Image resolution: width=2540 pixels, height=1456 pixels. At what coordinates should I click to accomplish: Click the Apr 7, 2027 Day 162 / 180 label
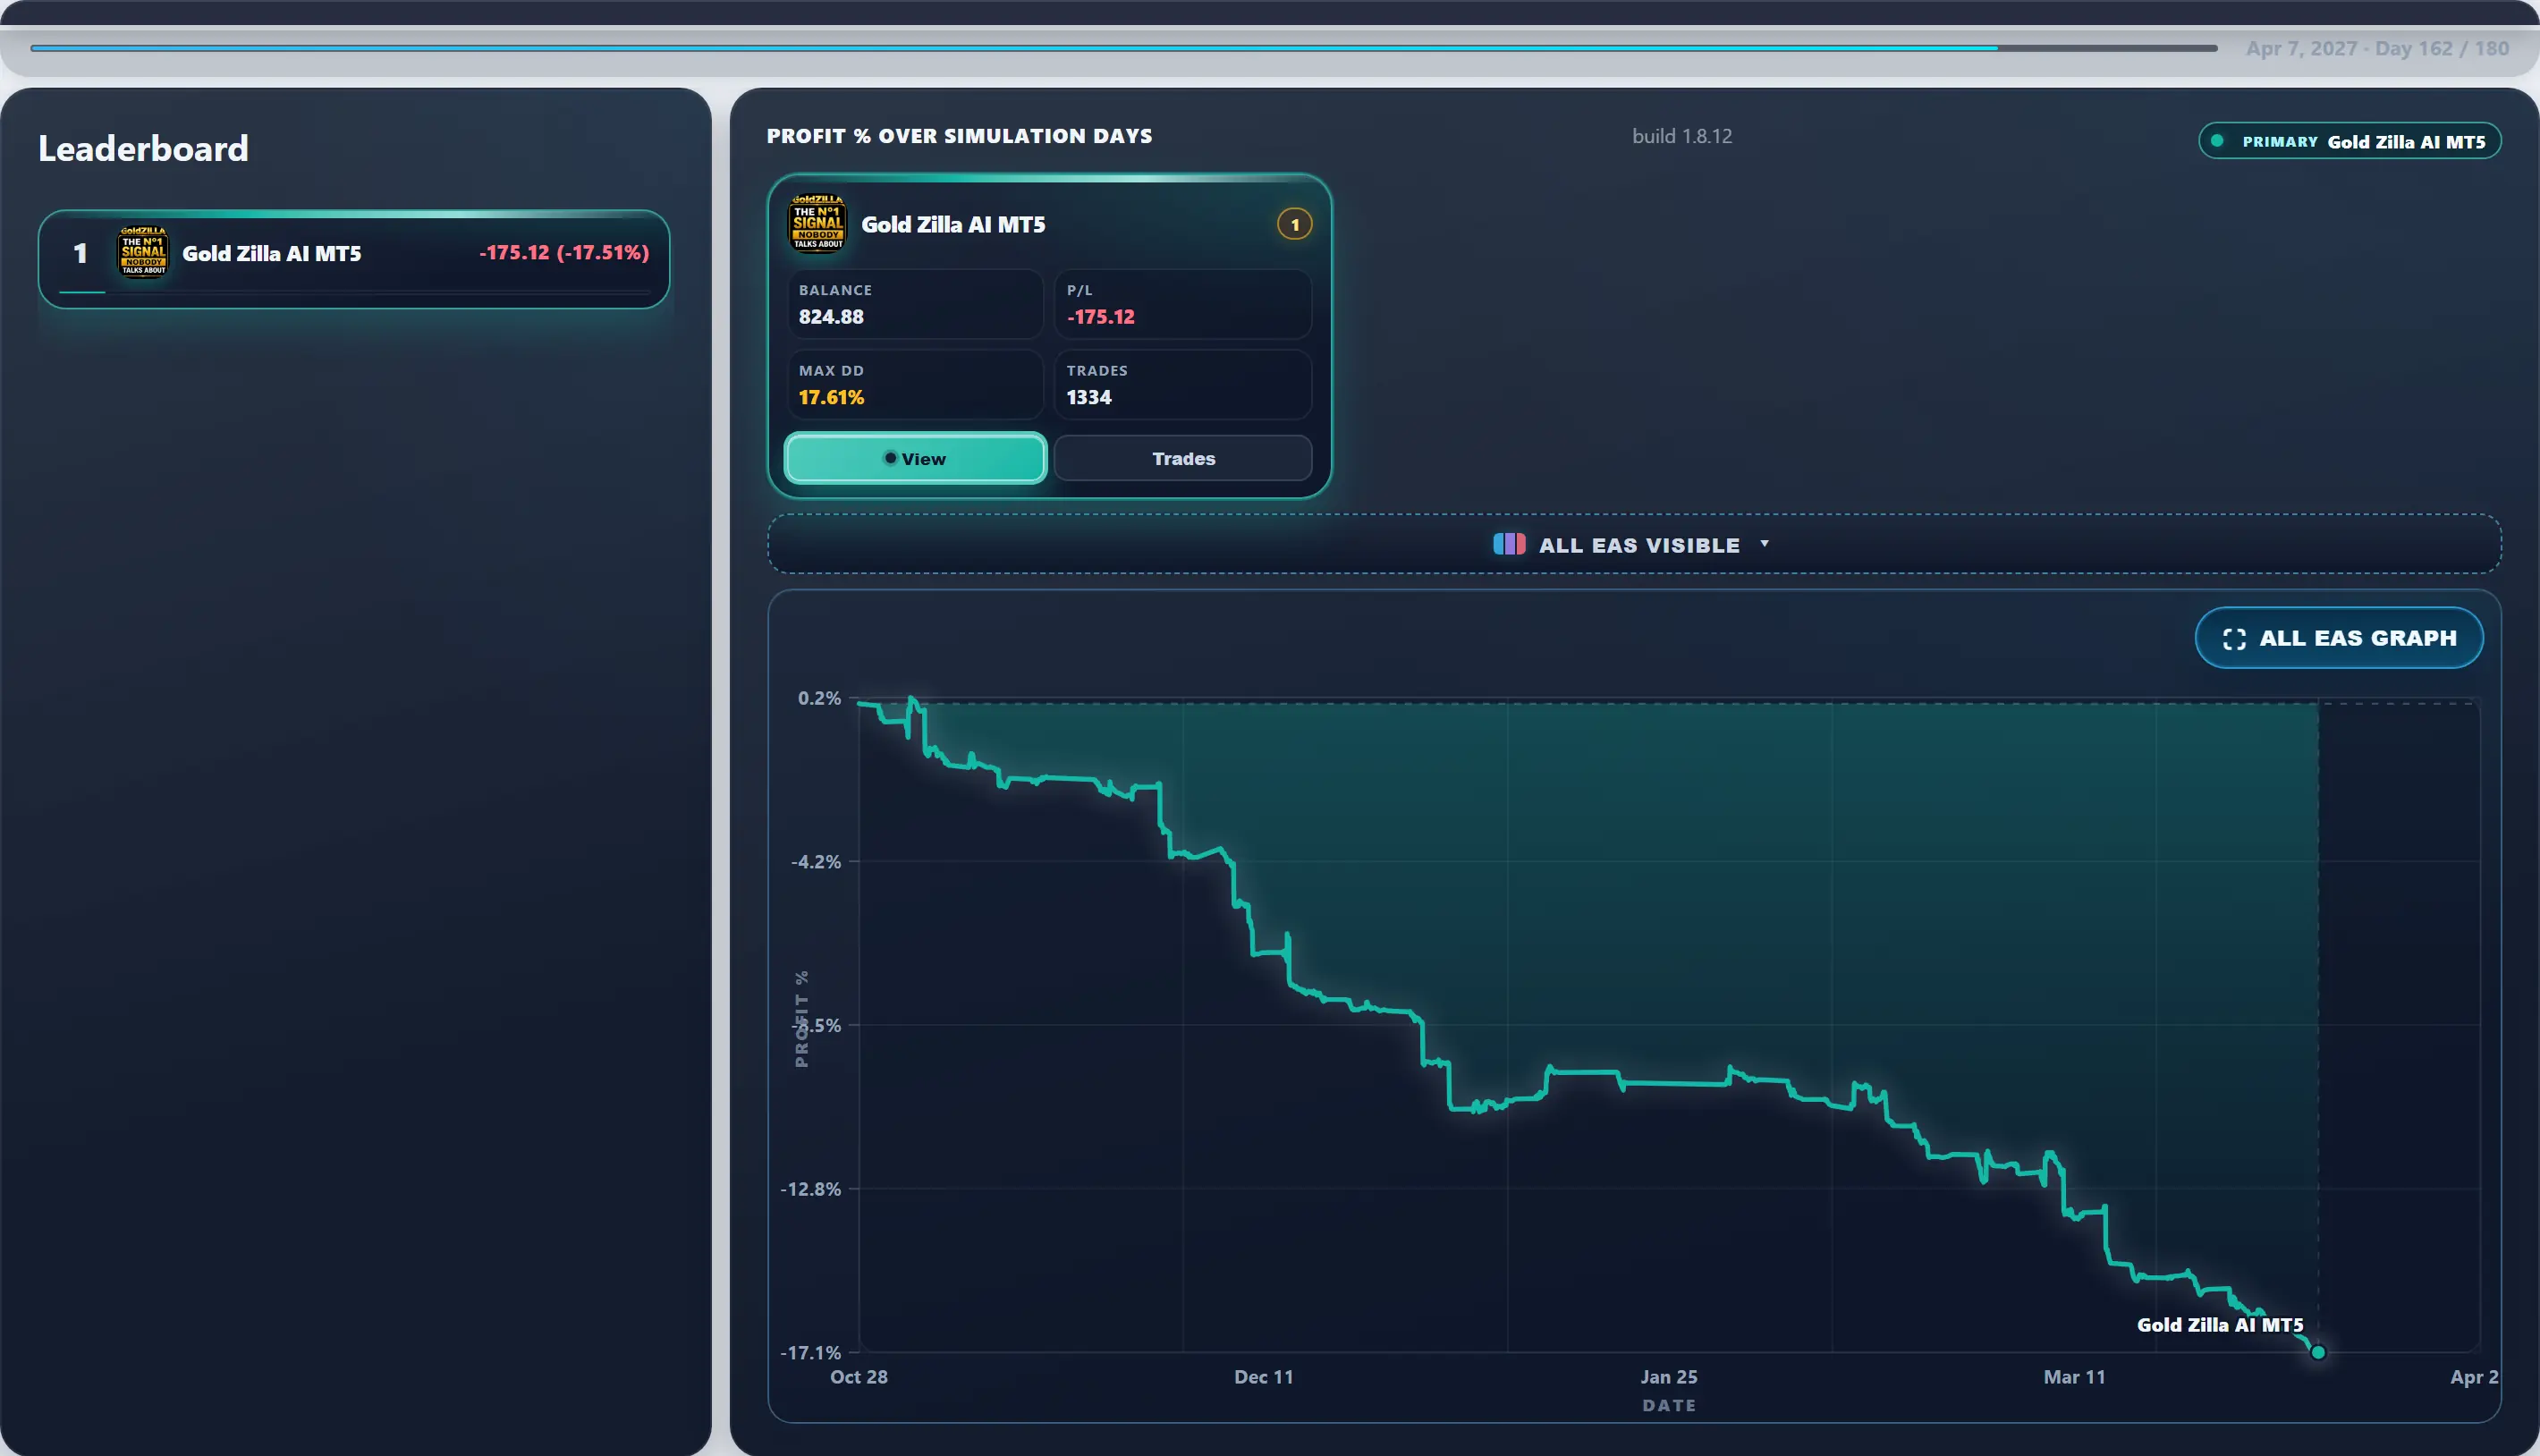click(2377, 48)
